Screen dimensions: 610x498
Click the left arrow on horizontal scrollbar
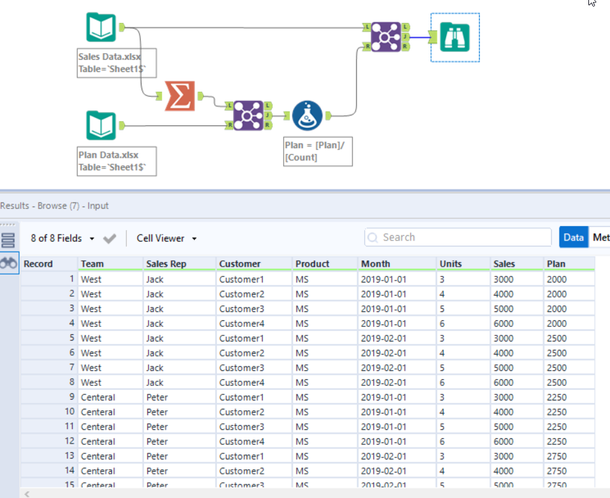tap(27, 493)
